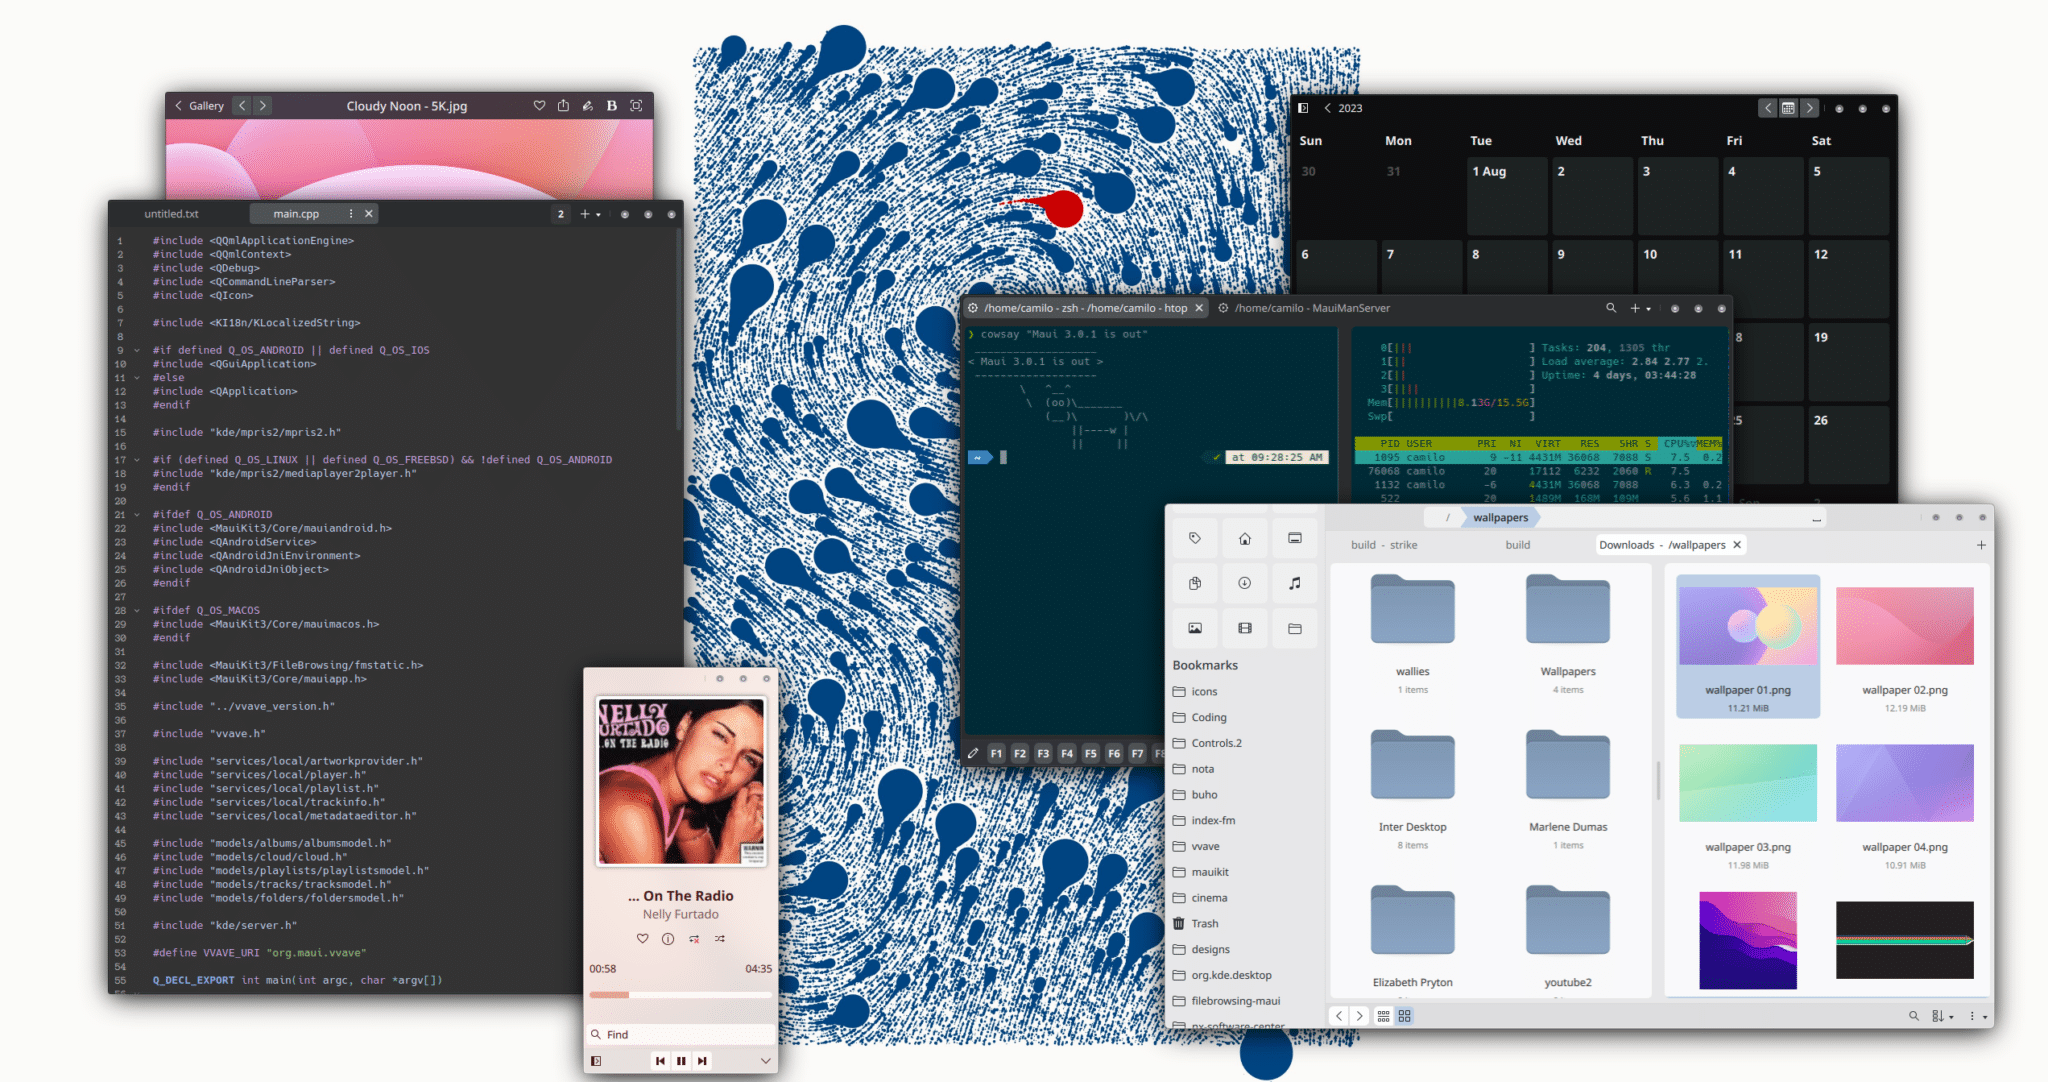
Task: Open search in the terminal window
Action: (1611, 308)
